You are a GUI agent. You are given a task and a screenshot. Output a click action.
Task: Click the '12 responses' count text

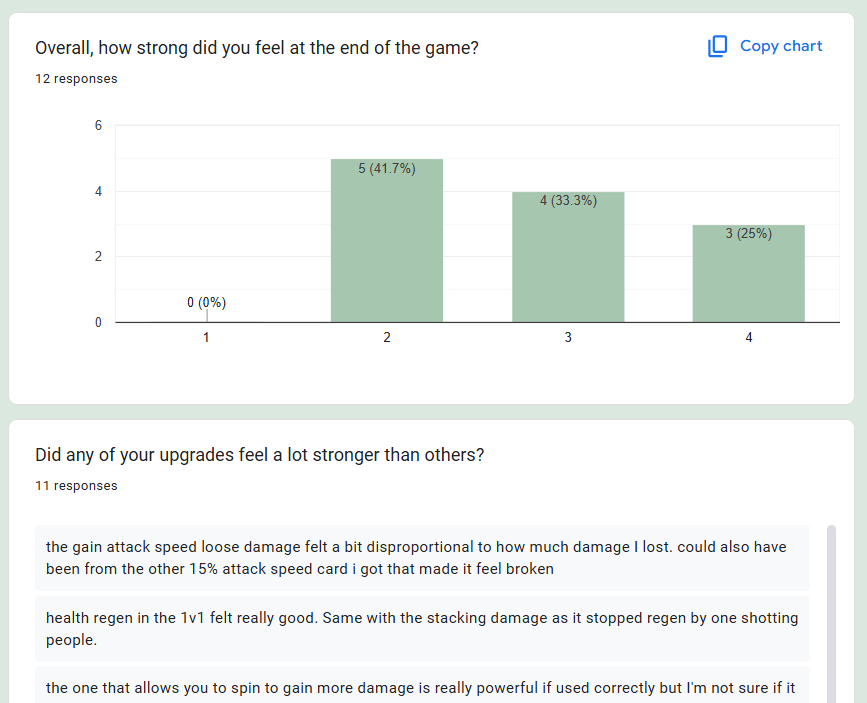[76, 79]
